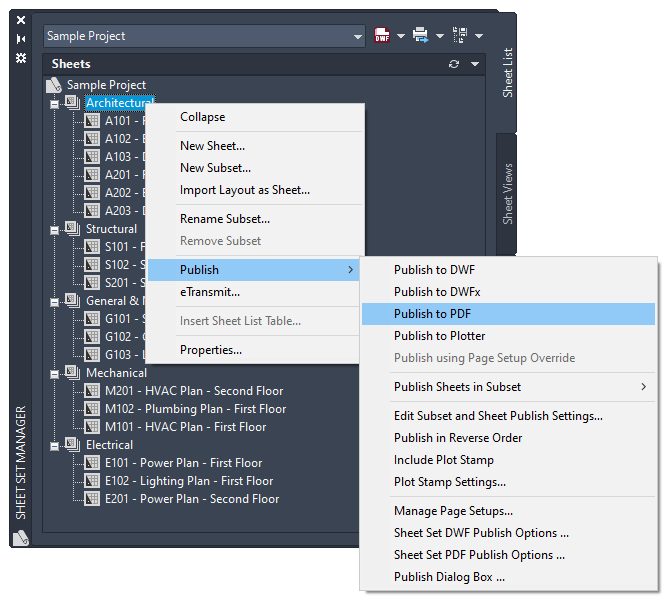Open Sheet Set PDF Publish Options ...
This screenshot has width=670, height=601.
click(x=508, y=555)
